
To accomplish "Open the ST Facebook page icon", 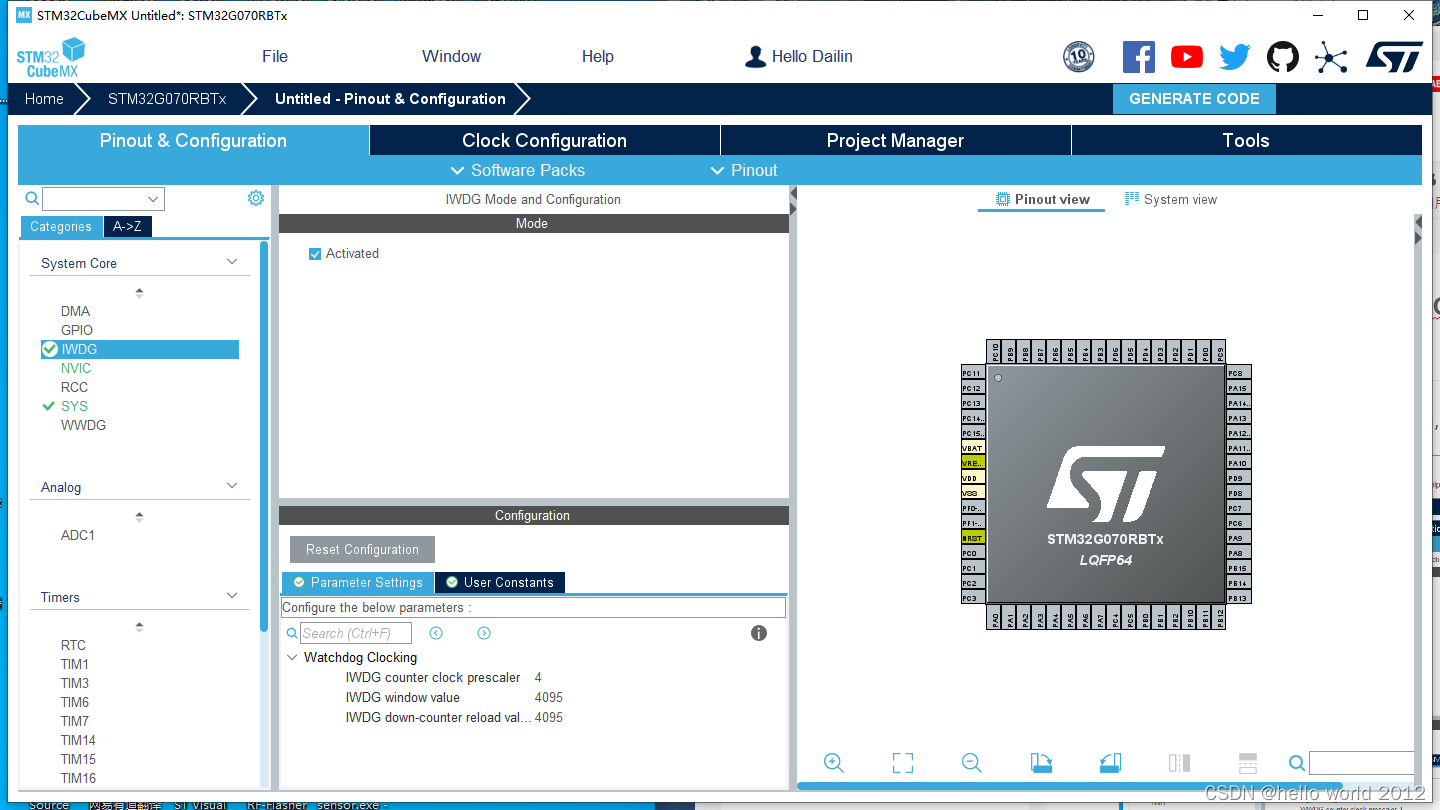I will point(1139,57).
